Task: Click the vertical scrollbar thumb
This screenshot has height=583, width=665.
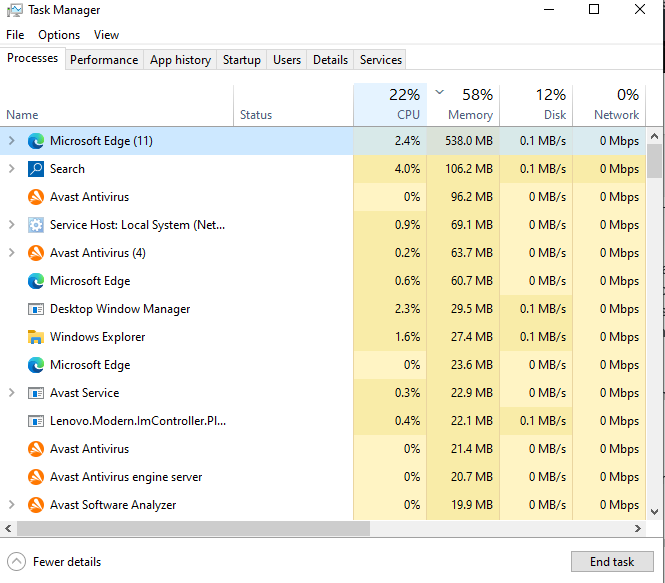Action: (654, 160)
